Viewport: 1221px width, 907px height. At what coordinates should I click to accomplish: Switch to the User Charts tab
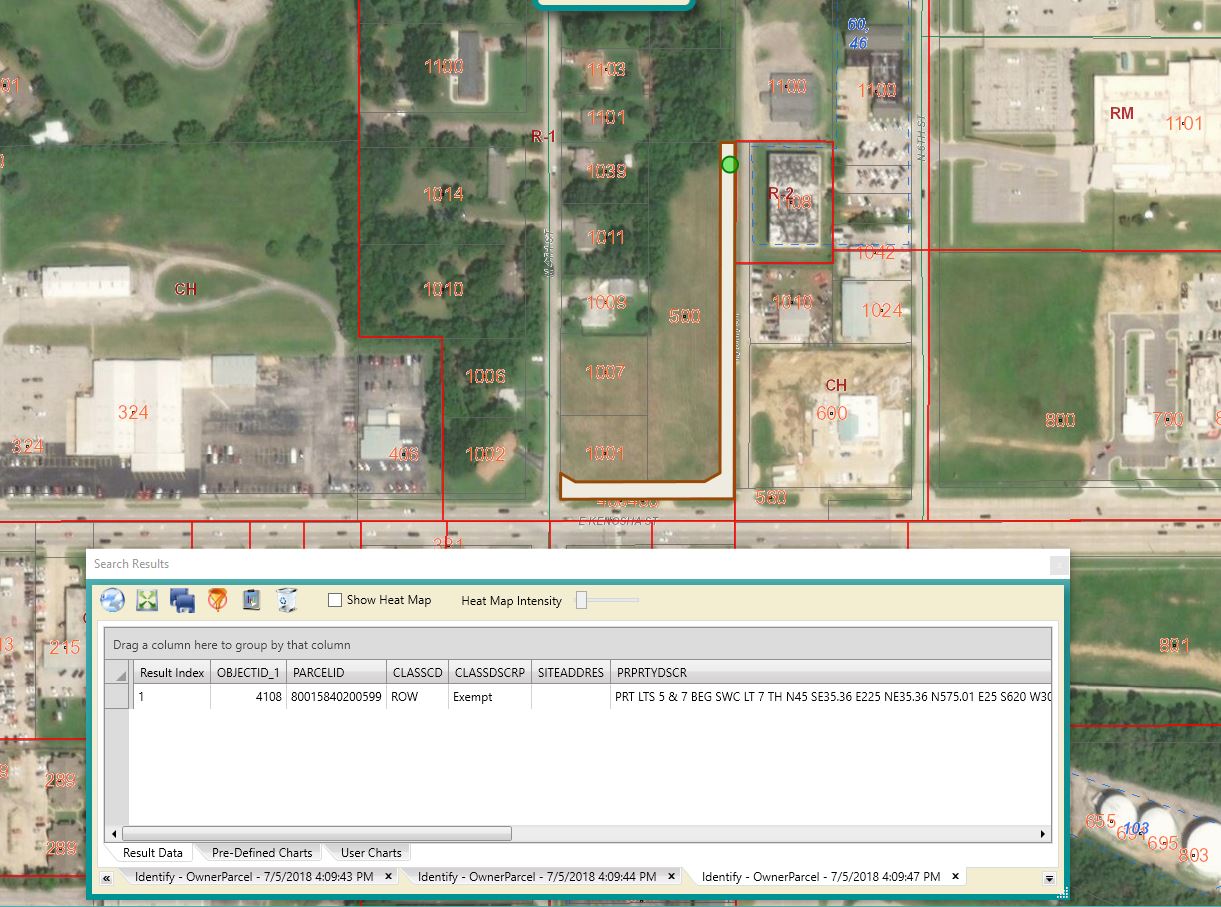(x=371, y=853)
